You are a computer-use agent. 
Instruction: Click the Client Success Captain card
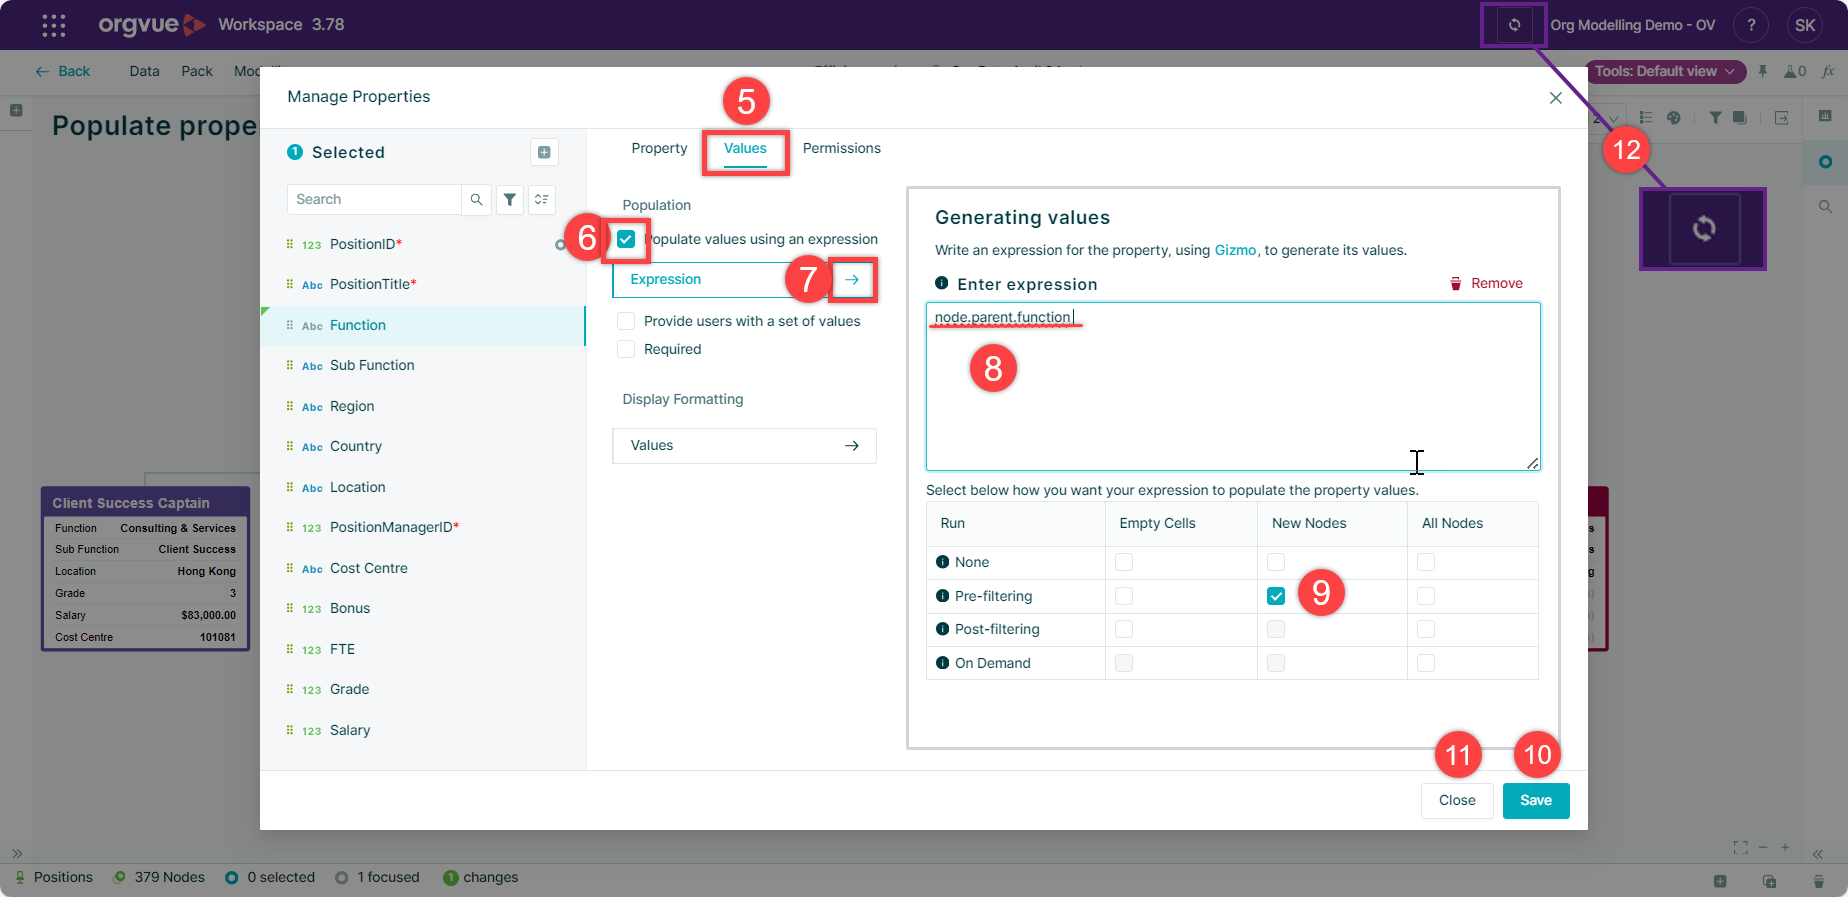coord(145,569)
